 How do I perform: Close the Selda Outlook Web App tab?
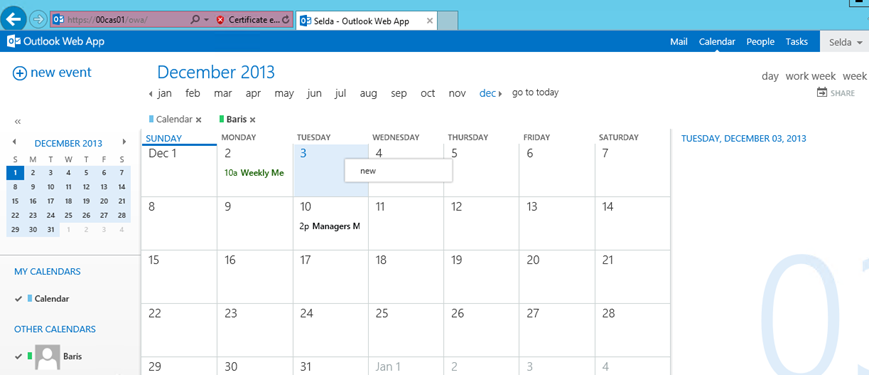coord(430,21)
